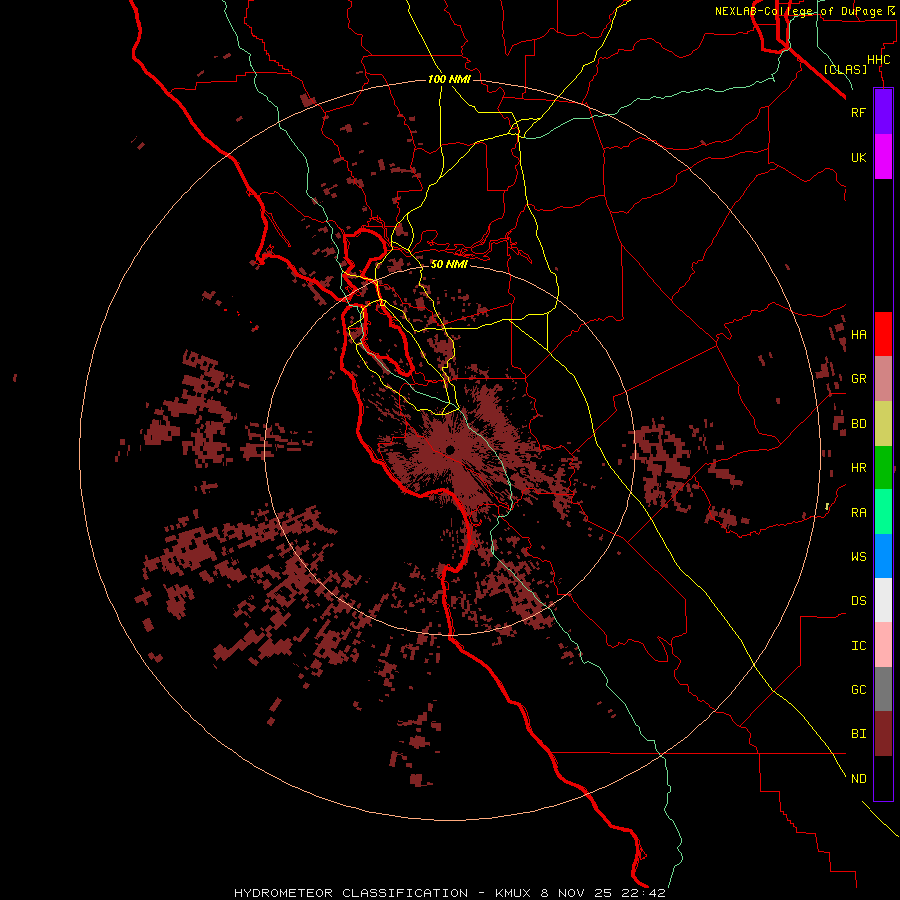This screenshot has width=900, height=900.
Task: Click the KMUX radar site identifier
Action: pyautogui.click(x=512, y=893)
